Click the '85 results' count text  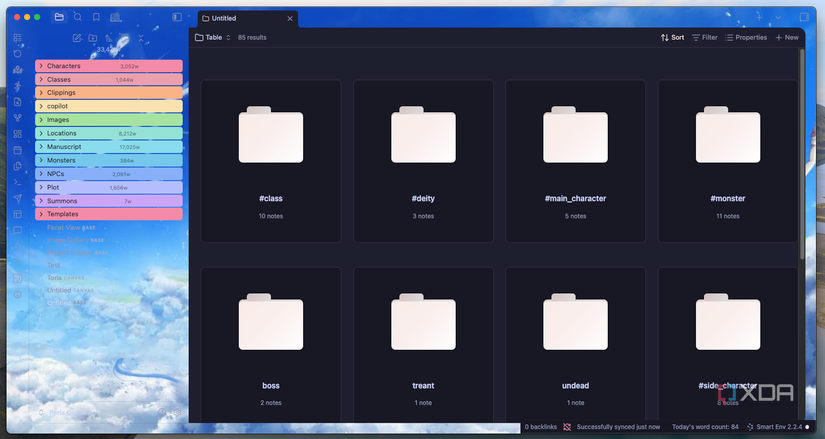coord(252,37)
